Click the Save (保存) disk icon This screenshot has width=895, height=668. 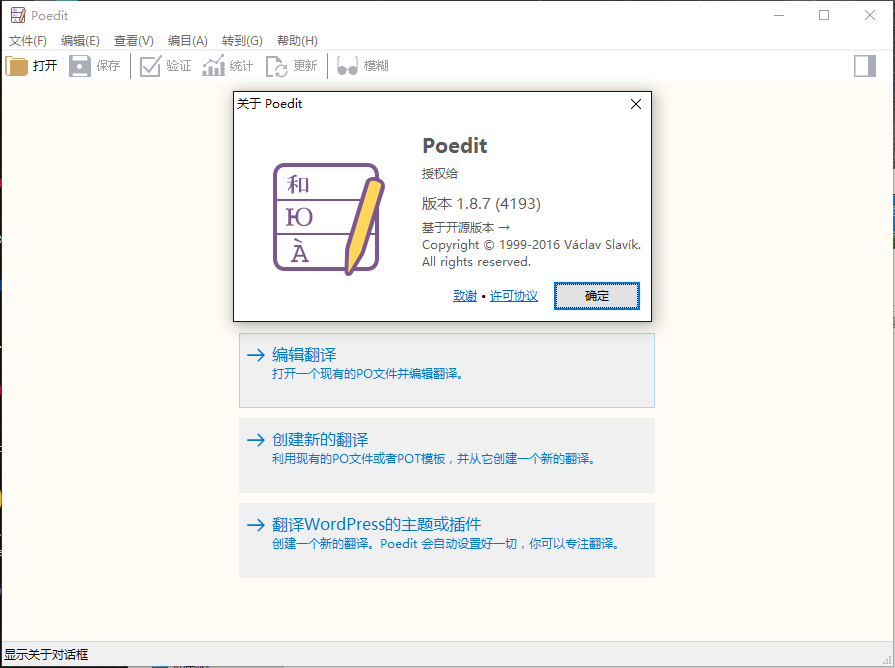click(x=80, y=66)
